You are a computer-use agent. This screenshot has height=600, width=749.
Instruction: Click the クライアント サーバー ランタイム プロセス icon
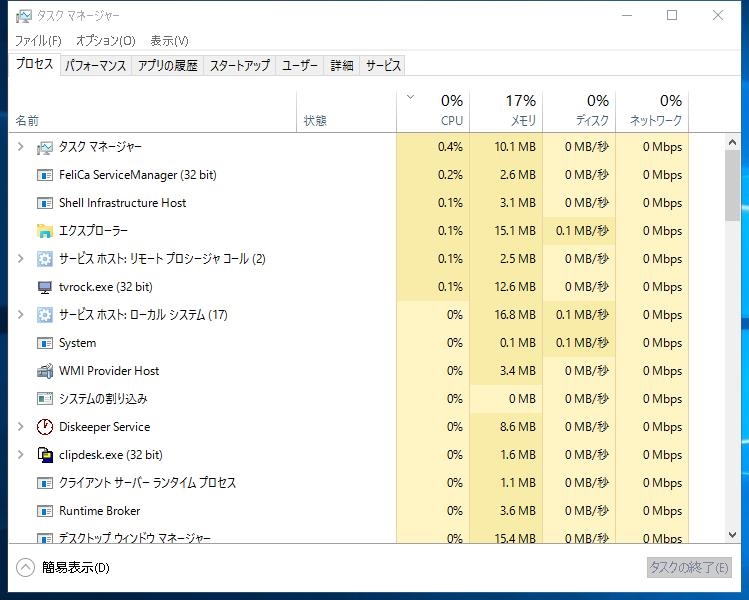point(44,483)
